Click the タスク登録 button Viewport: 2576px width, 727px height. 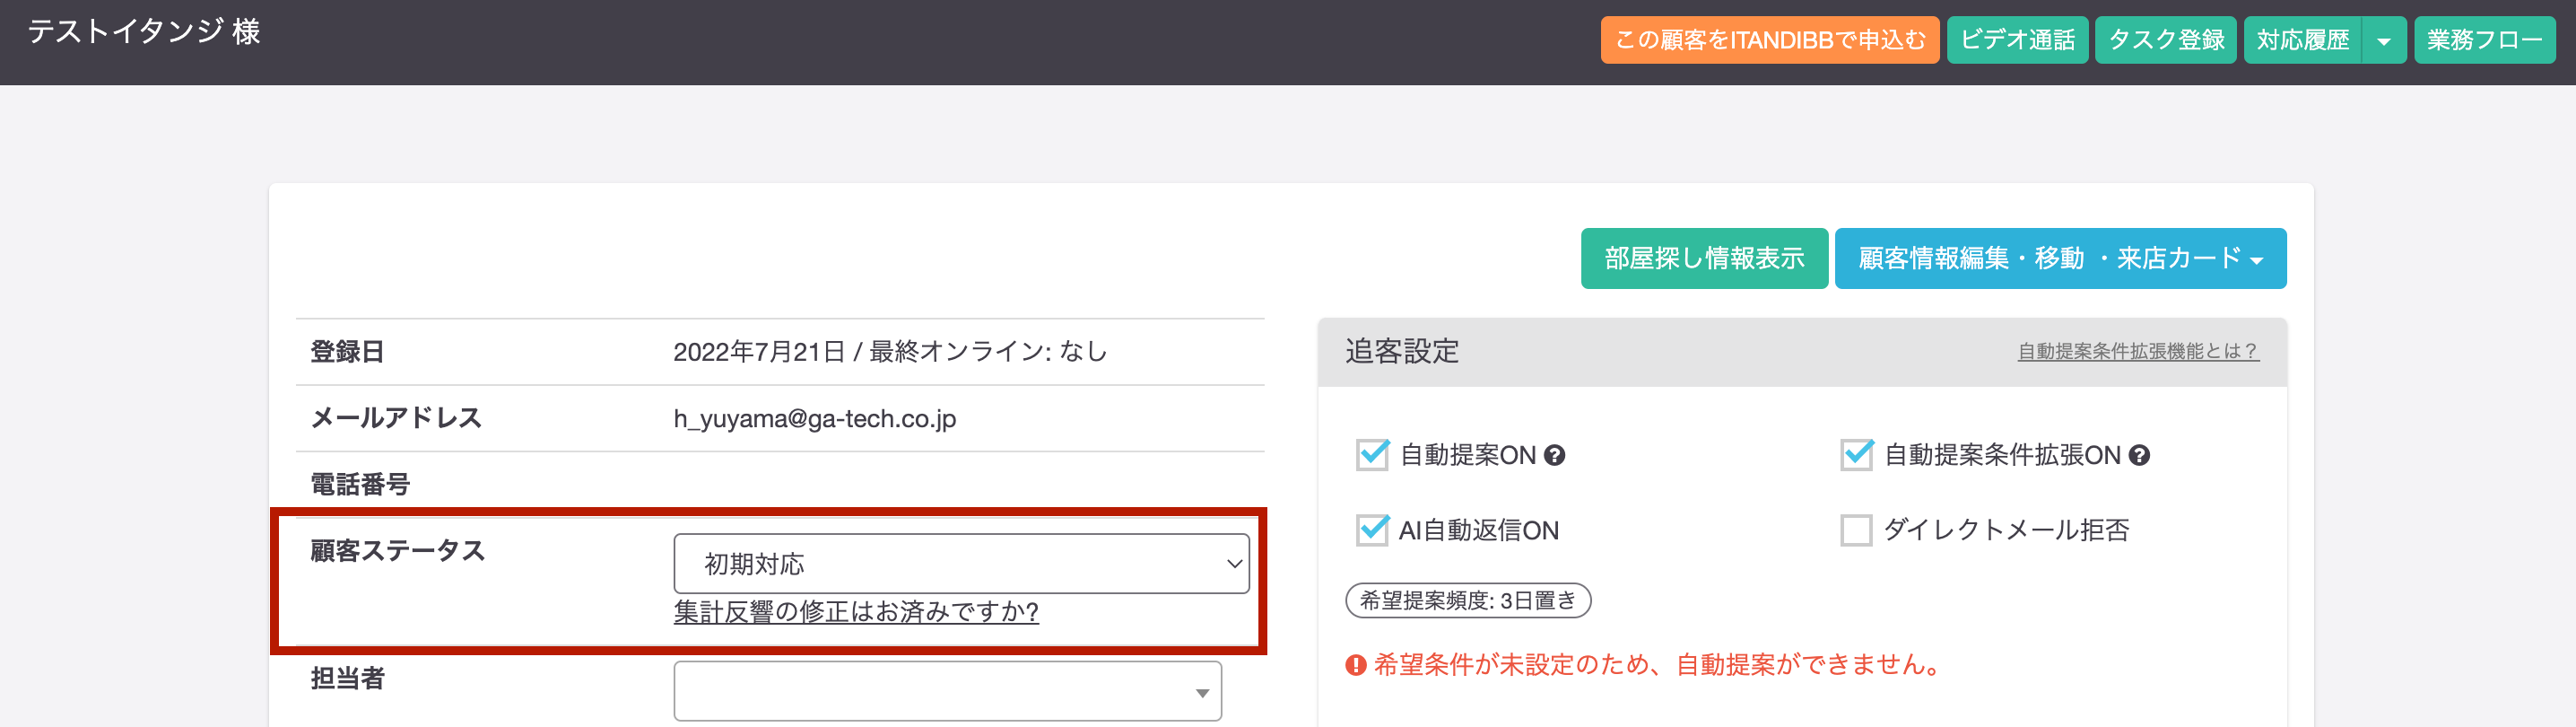tap(2165, 40)
